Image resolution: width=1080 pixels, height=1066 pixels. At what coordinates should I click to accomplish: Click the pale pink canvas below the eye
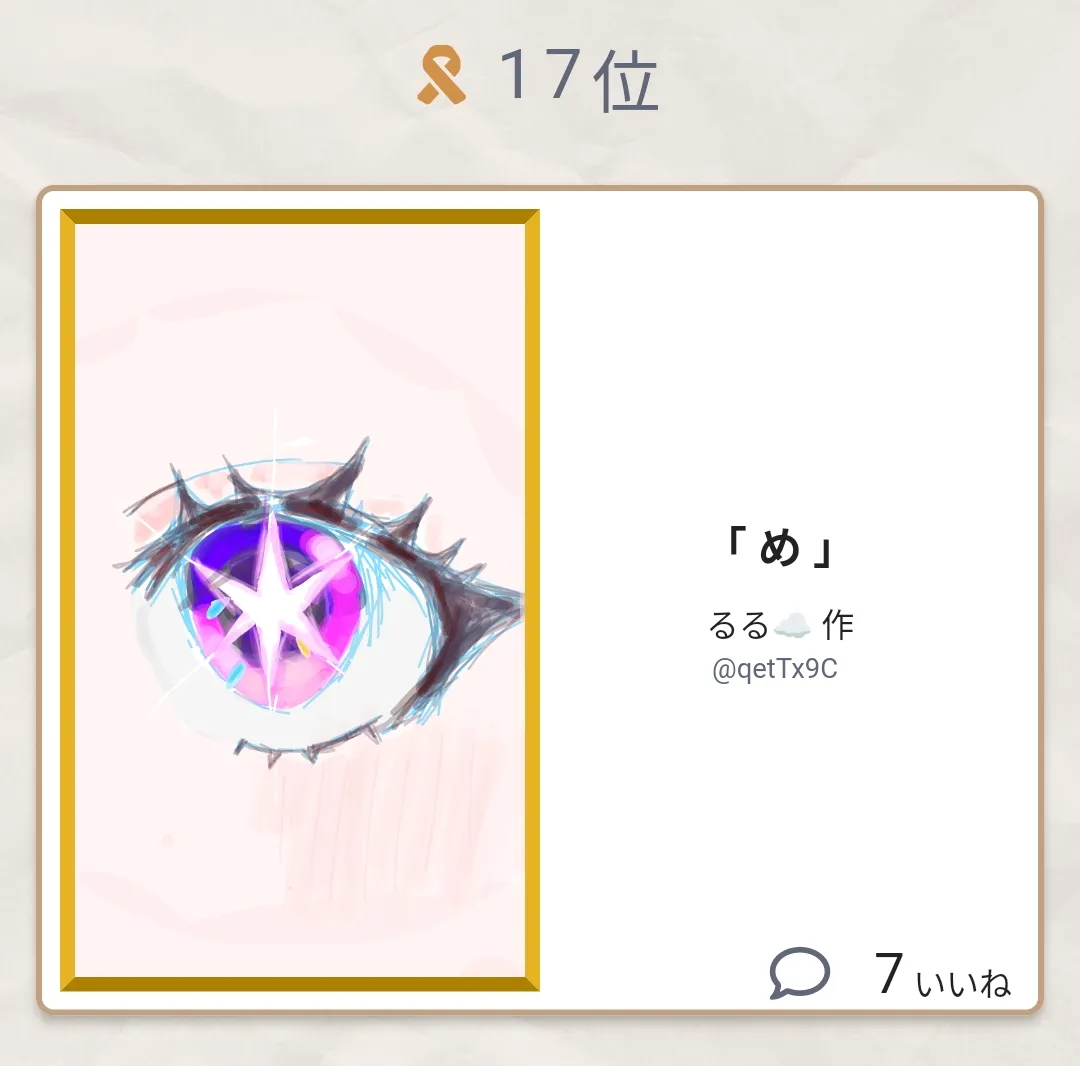[300, 868]
